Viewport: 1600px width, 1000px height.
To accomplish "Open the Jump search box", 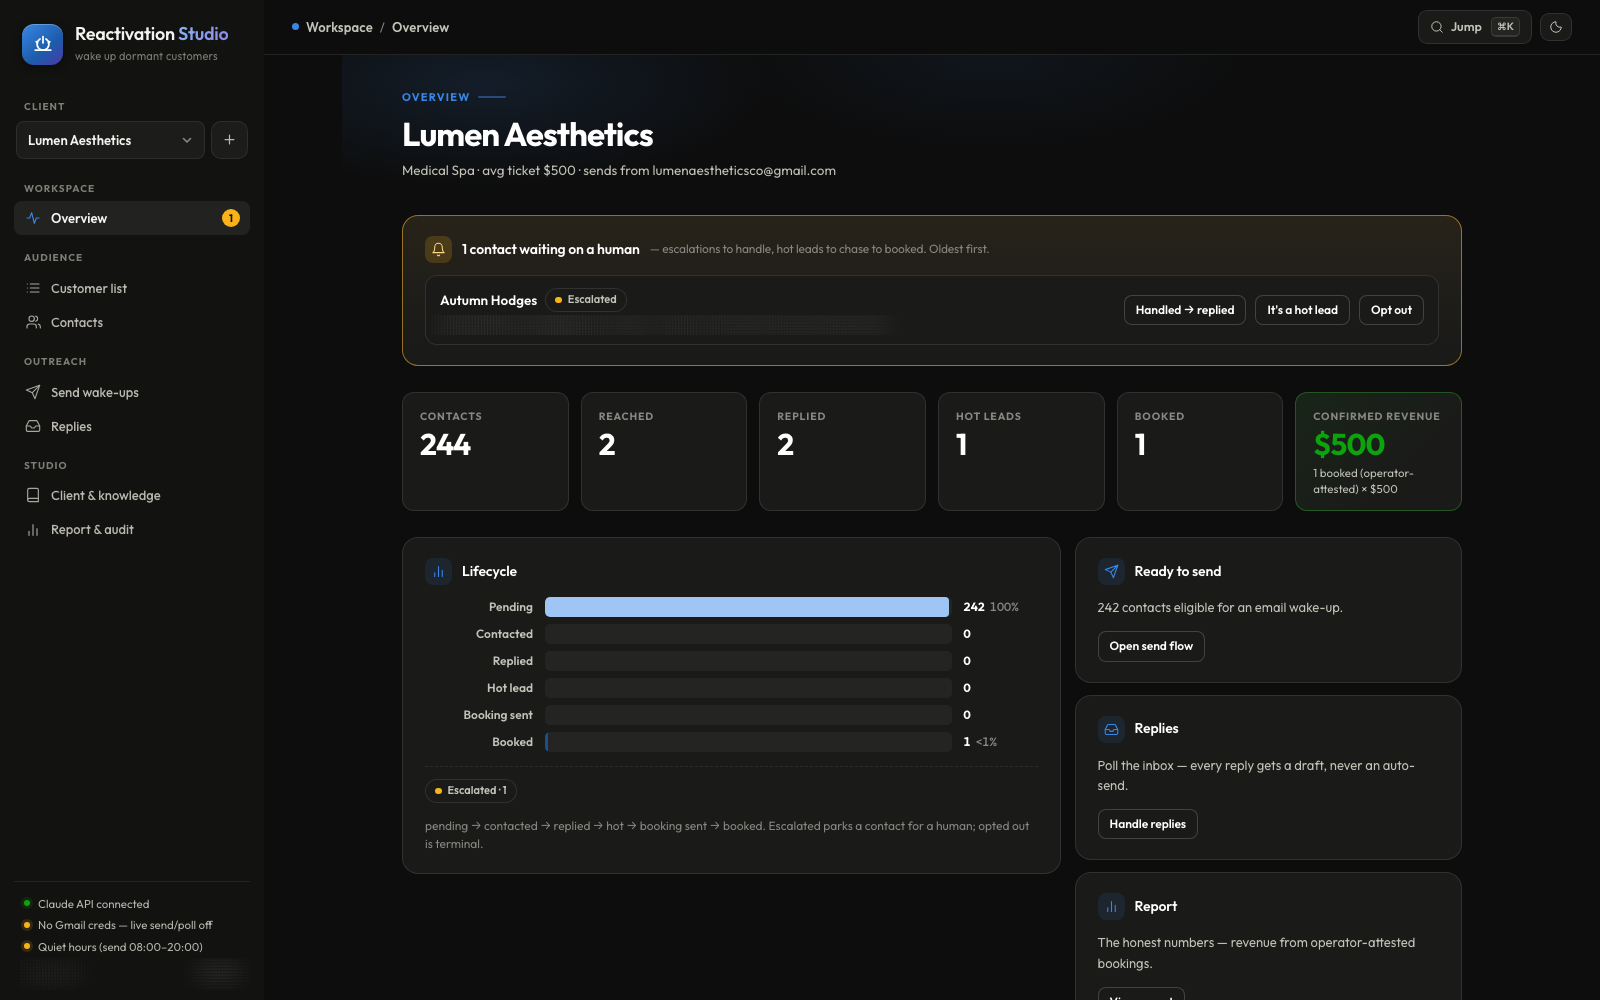I will 1474,27.
